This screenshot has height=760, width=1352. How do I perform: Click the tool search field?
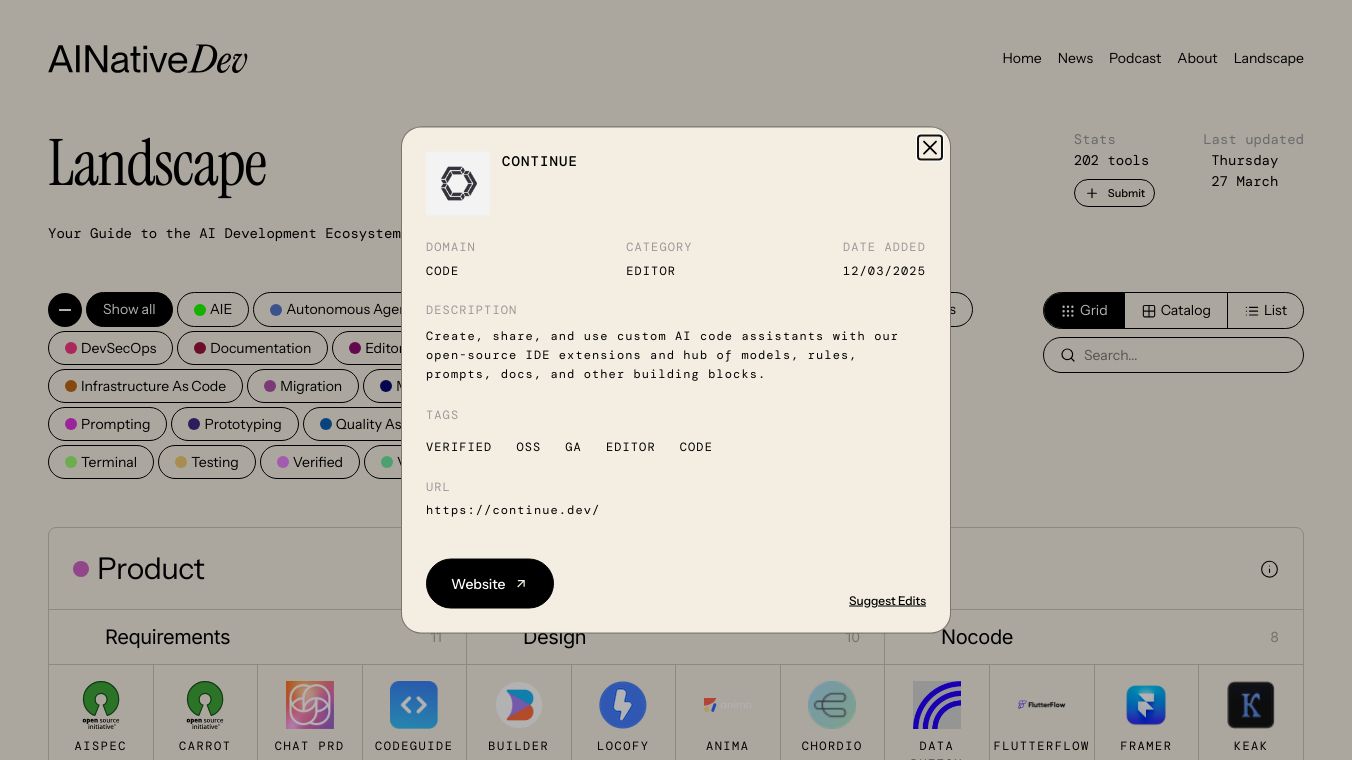(1173, 355)
